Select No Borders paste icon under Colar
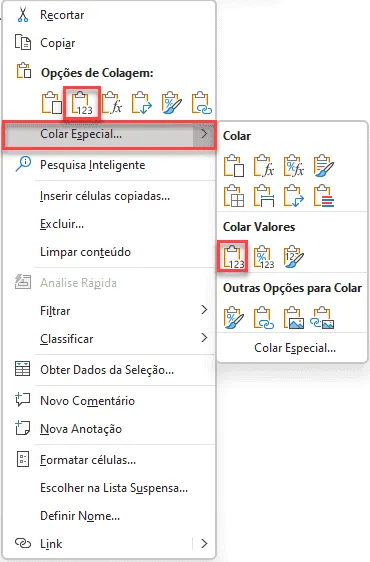Viewport: 370px width, 562px height. [x=233, y=196]
